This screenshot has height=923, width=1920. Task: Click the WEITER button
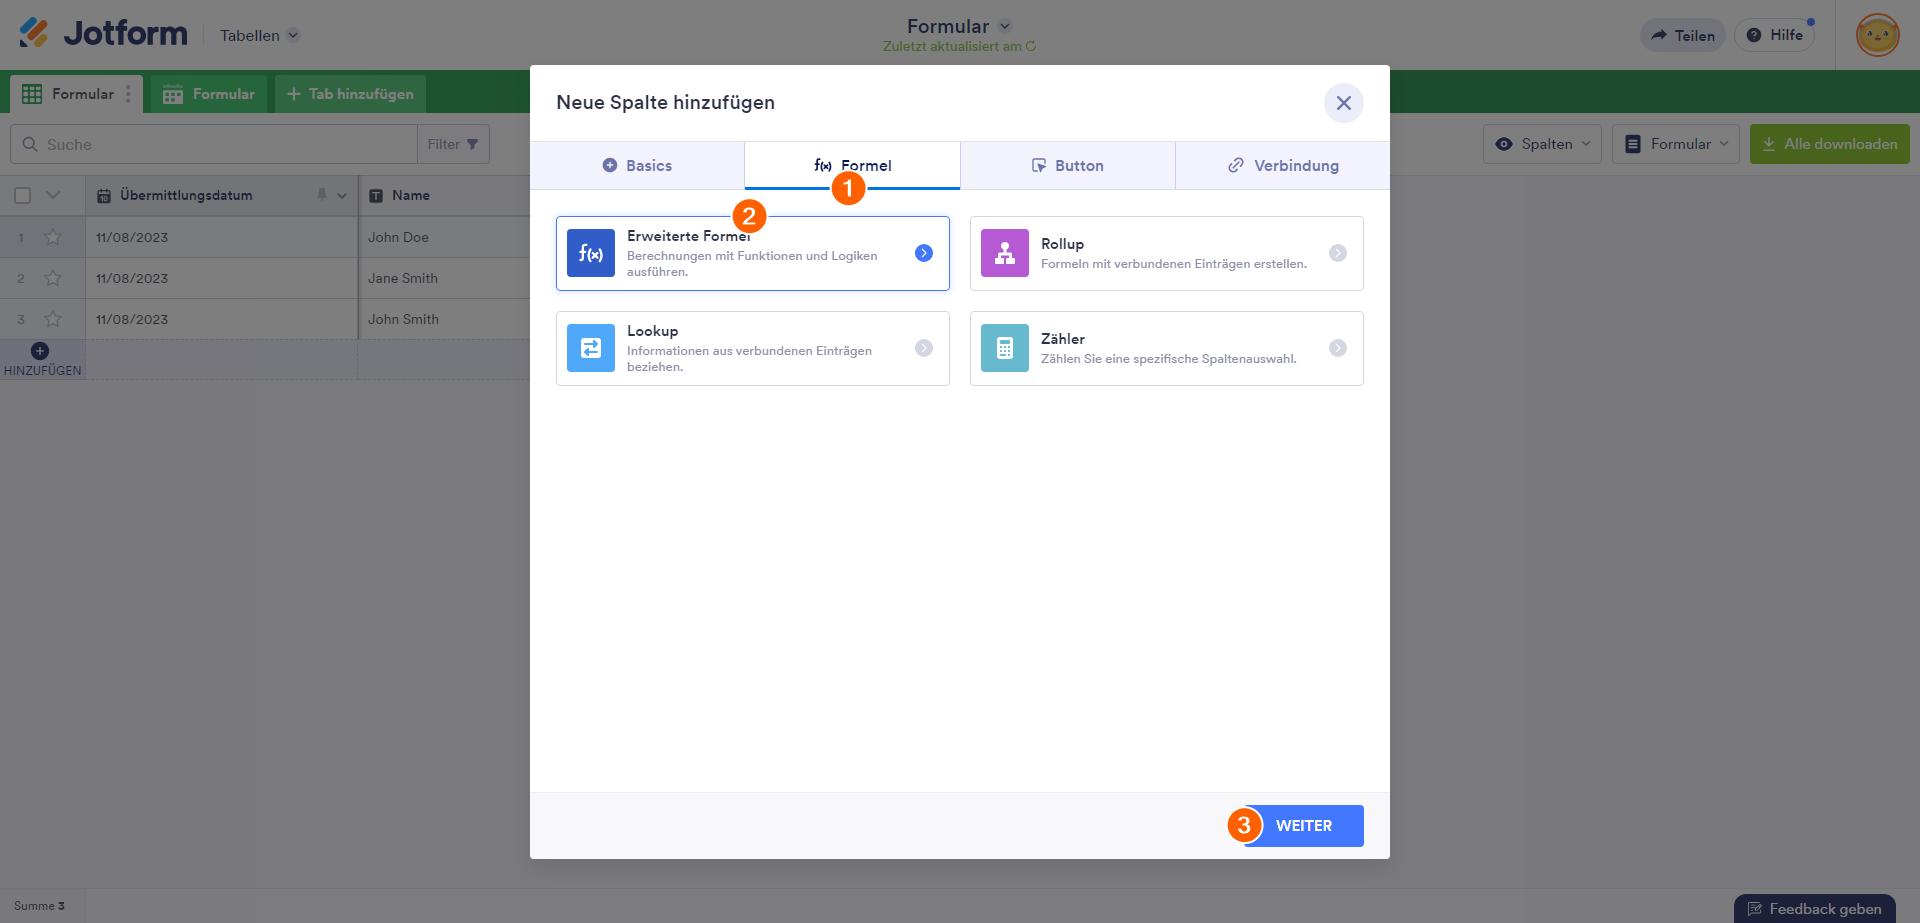coord(1304,826)
